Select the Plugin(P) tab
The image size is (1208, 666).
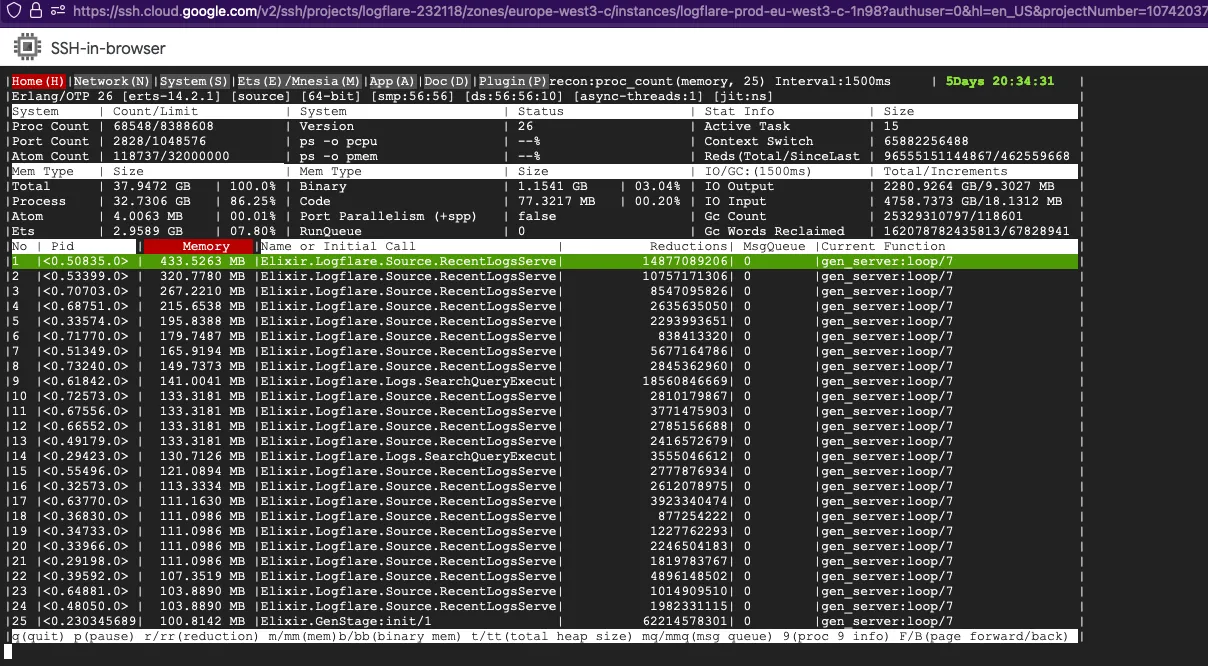click(512, 81)
